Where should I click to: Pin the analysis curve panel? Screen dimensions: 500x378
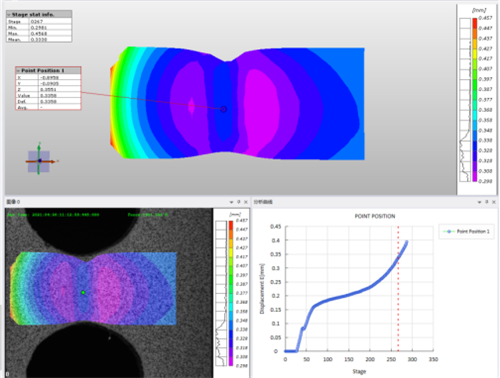click(x=487, y=202)
